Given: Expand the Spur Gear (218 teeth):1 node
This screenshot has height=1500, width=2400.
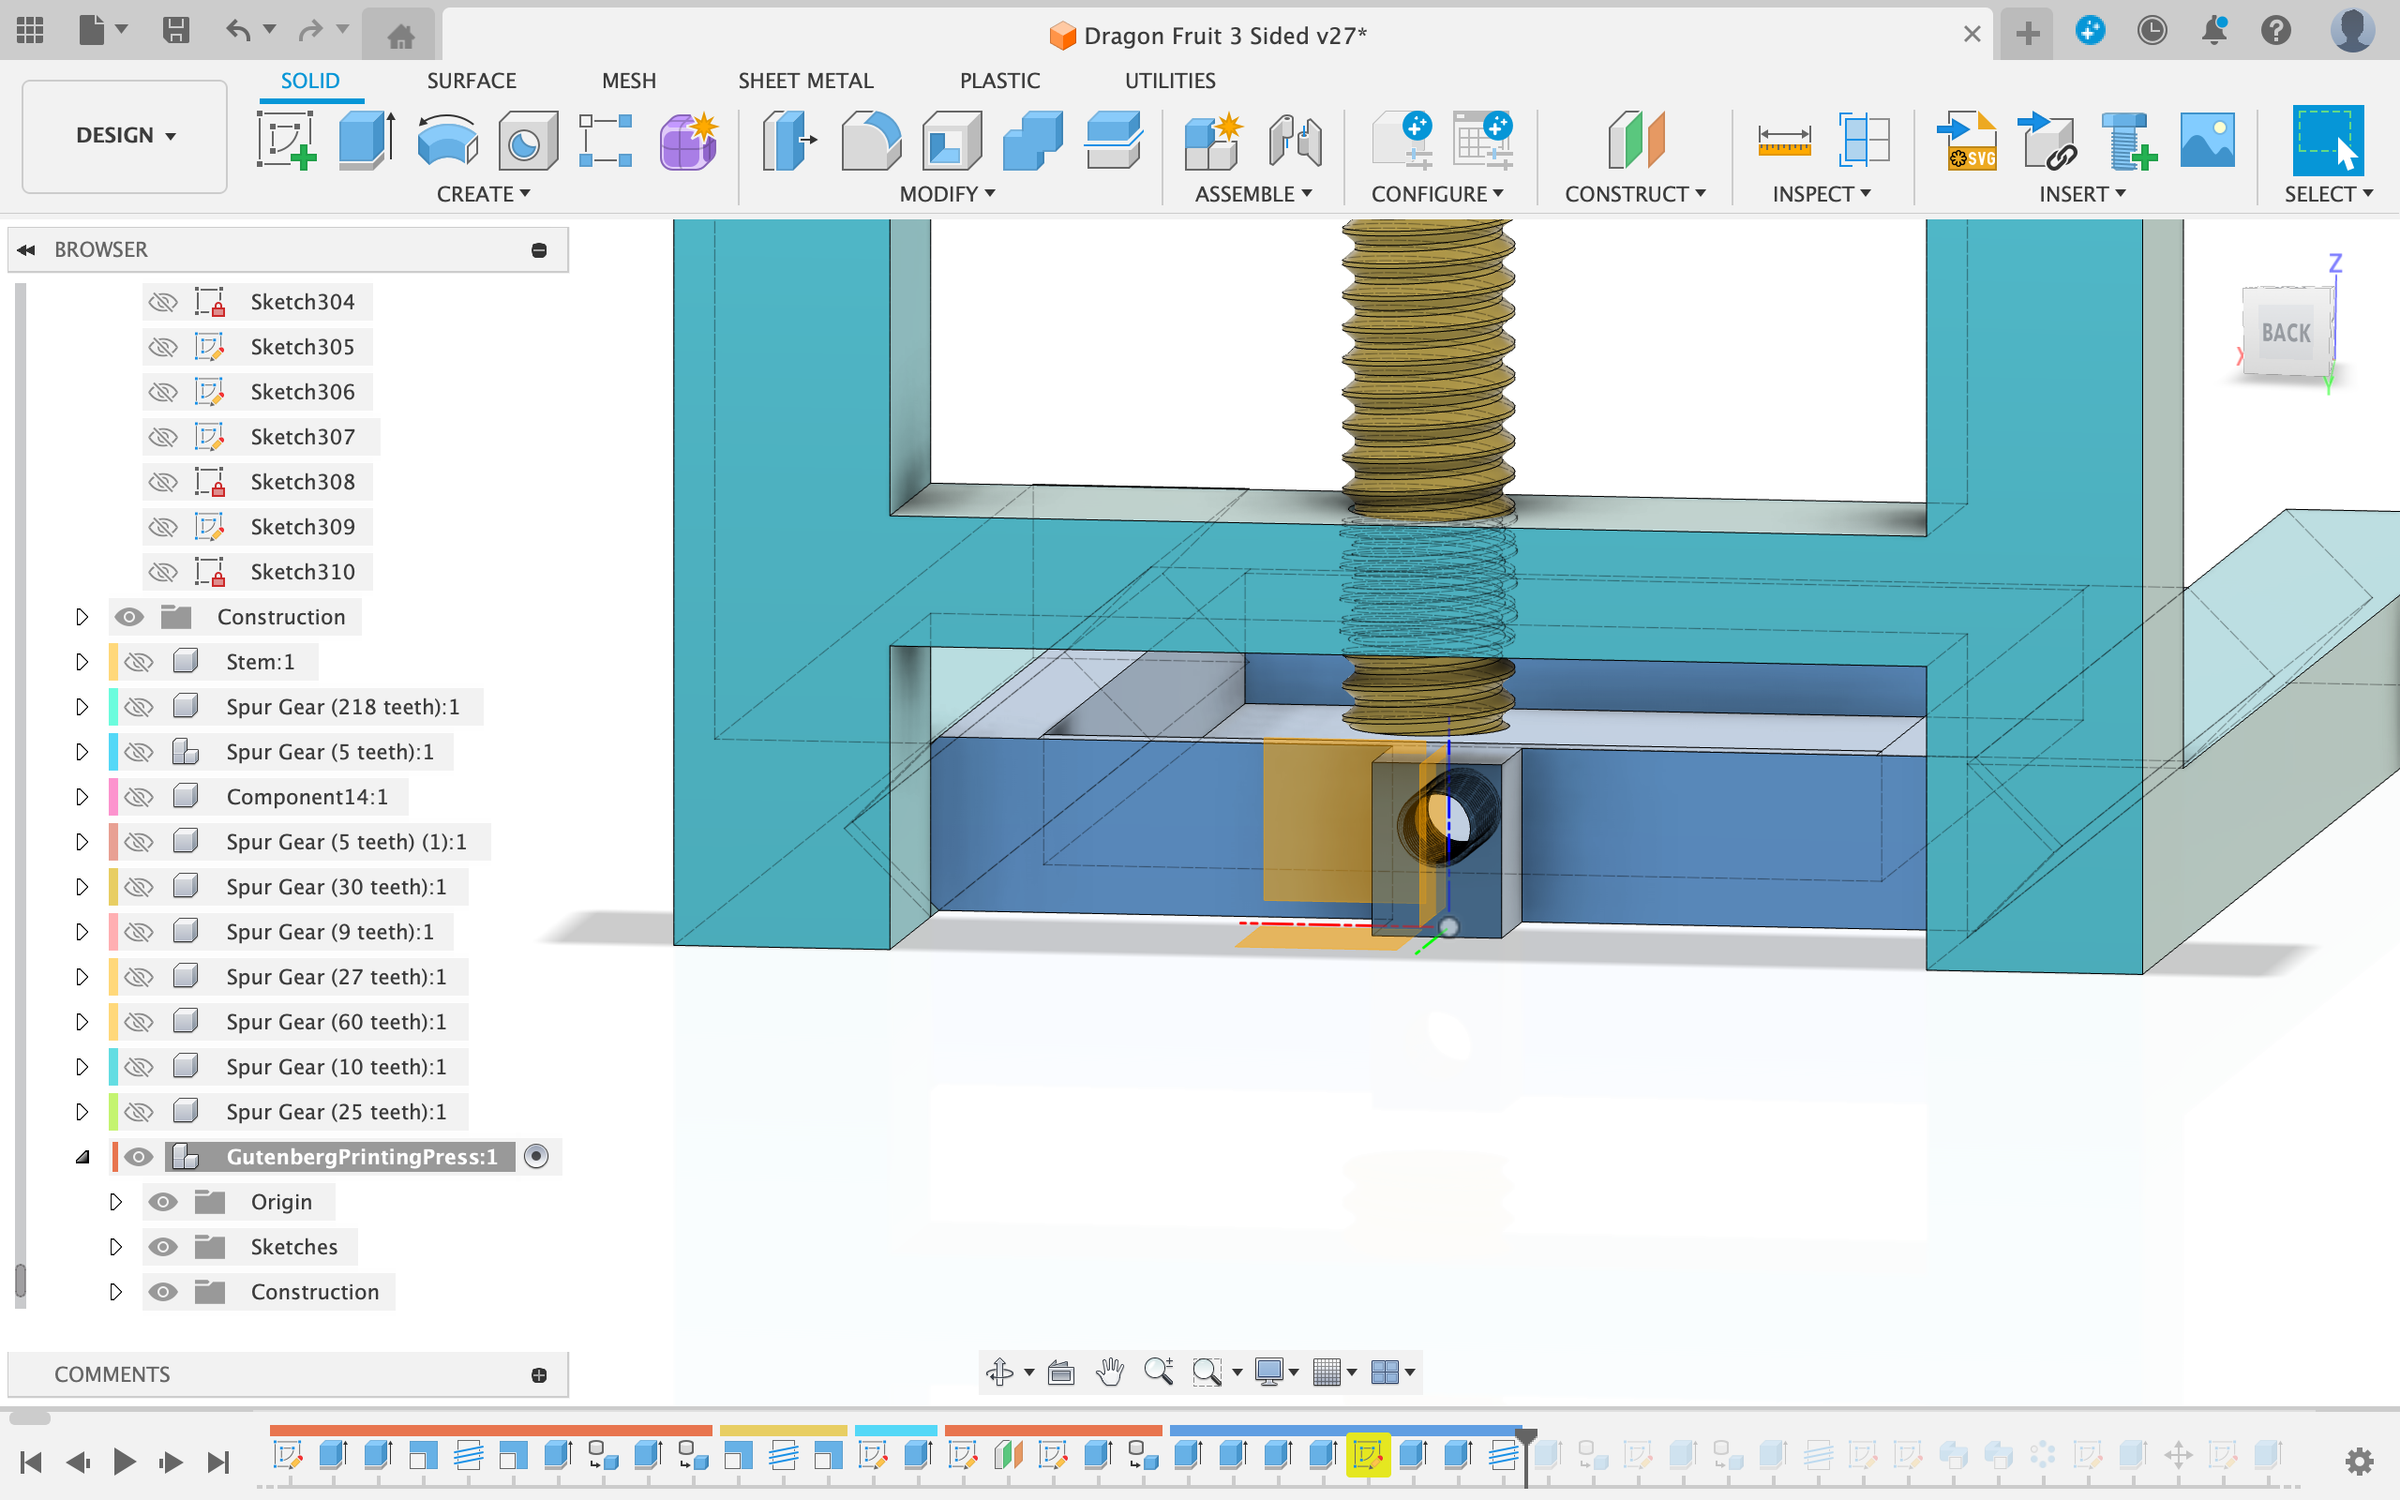Looking at the screenshot, I should pyautogui.click(x=82, y=707).
